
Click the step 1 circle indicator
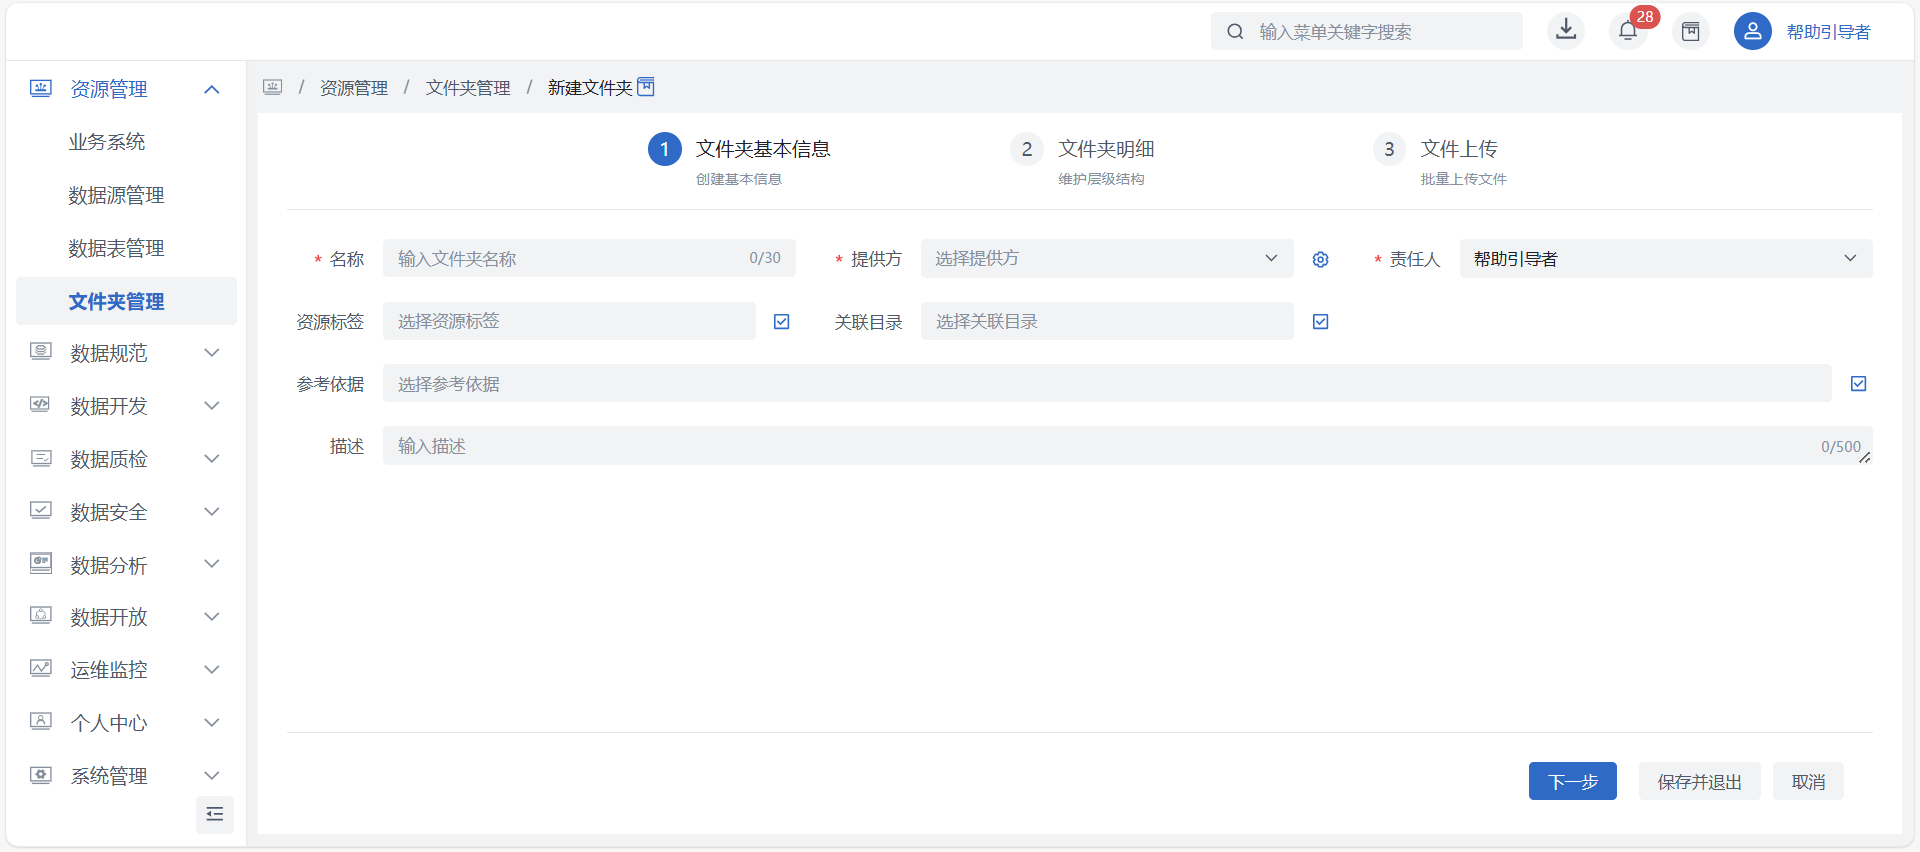pos(665,149)
